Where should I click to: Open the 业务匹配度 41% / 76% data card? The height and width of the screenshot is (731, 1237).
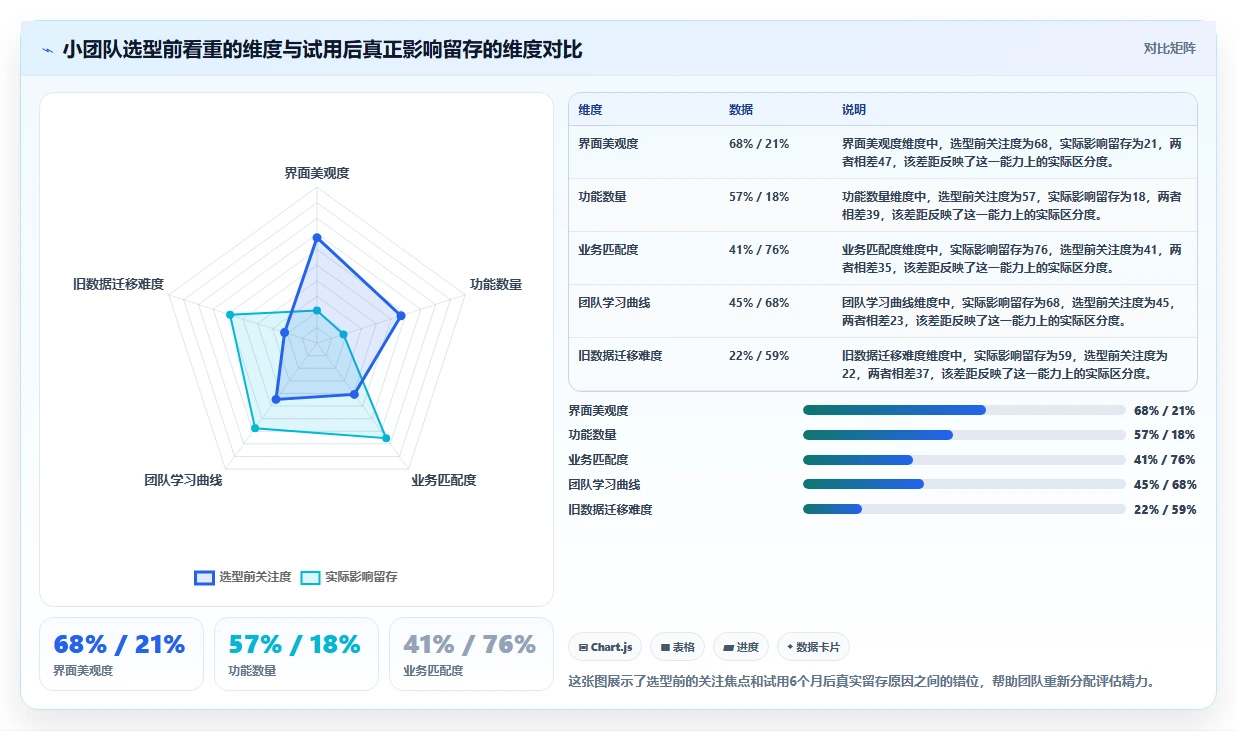471,654
